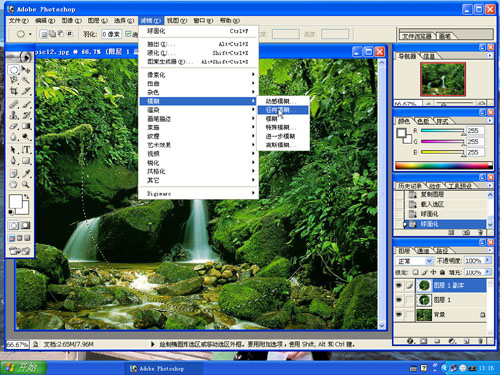Click the Jump to ImageReady button
Screen dimensions: 500x375
20,251
